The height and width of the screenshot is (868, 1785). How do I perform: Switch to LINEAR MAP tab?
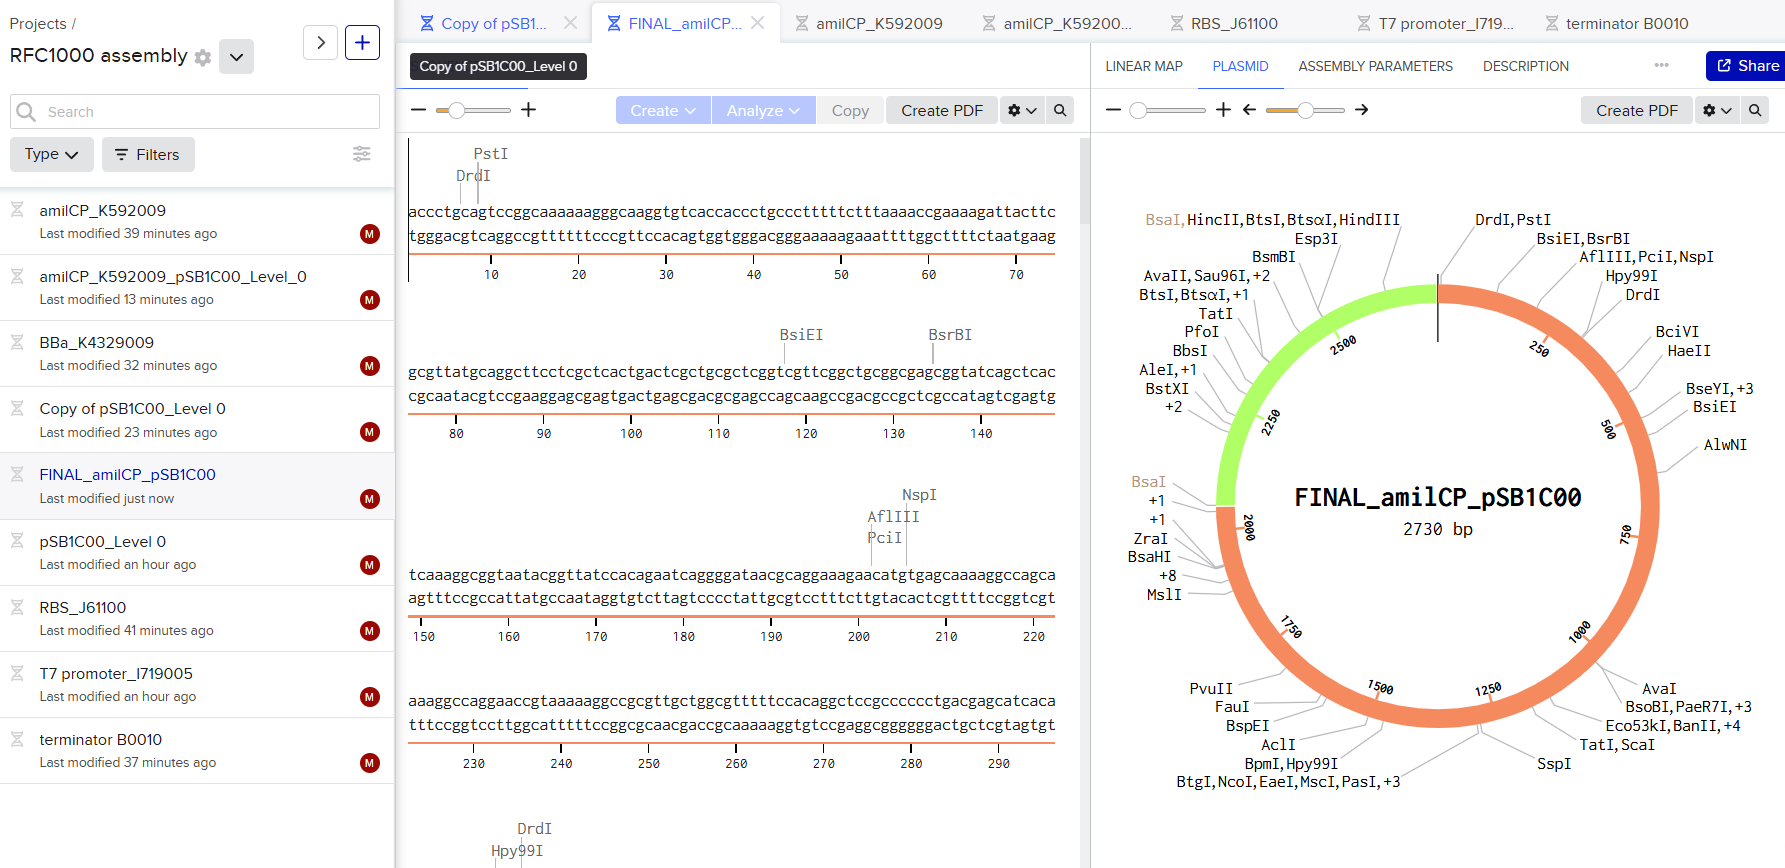pyautogui.click(x=1144, y=66)
